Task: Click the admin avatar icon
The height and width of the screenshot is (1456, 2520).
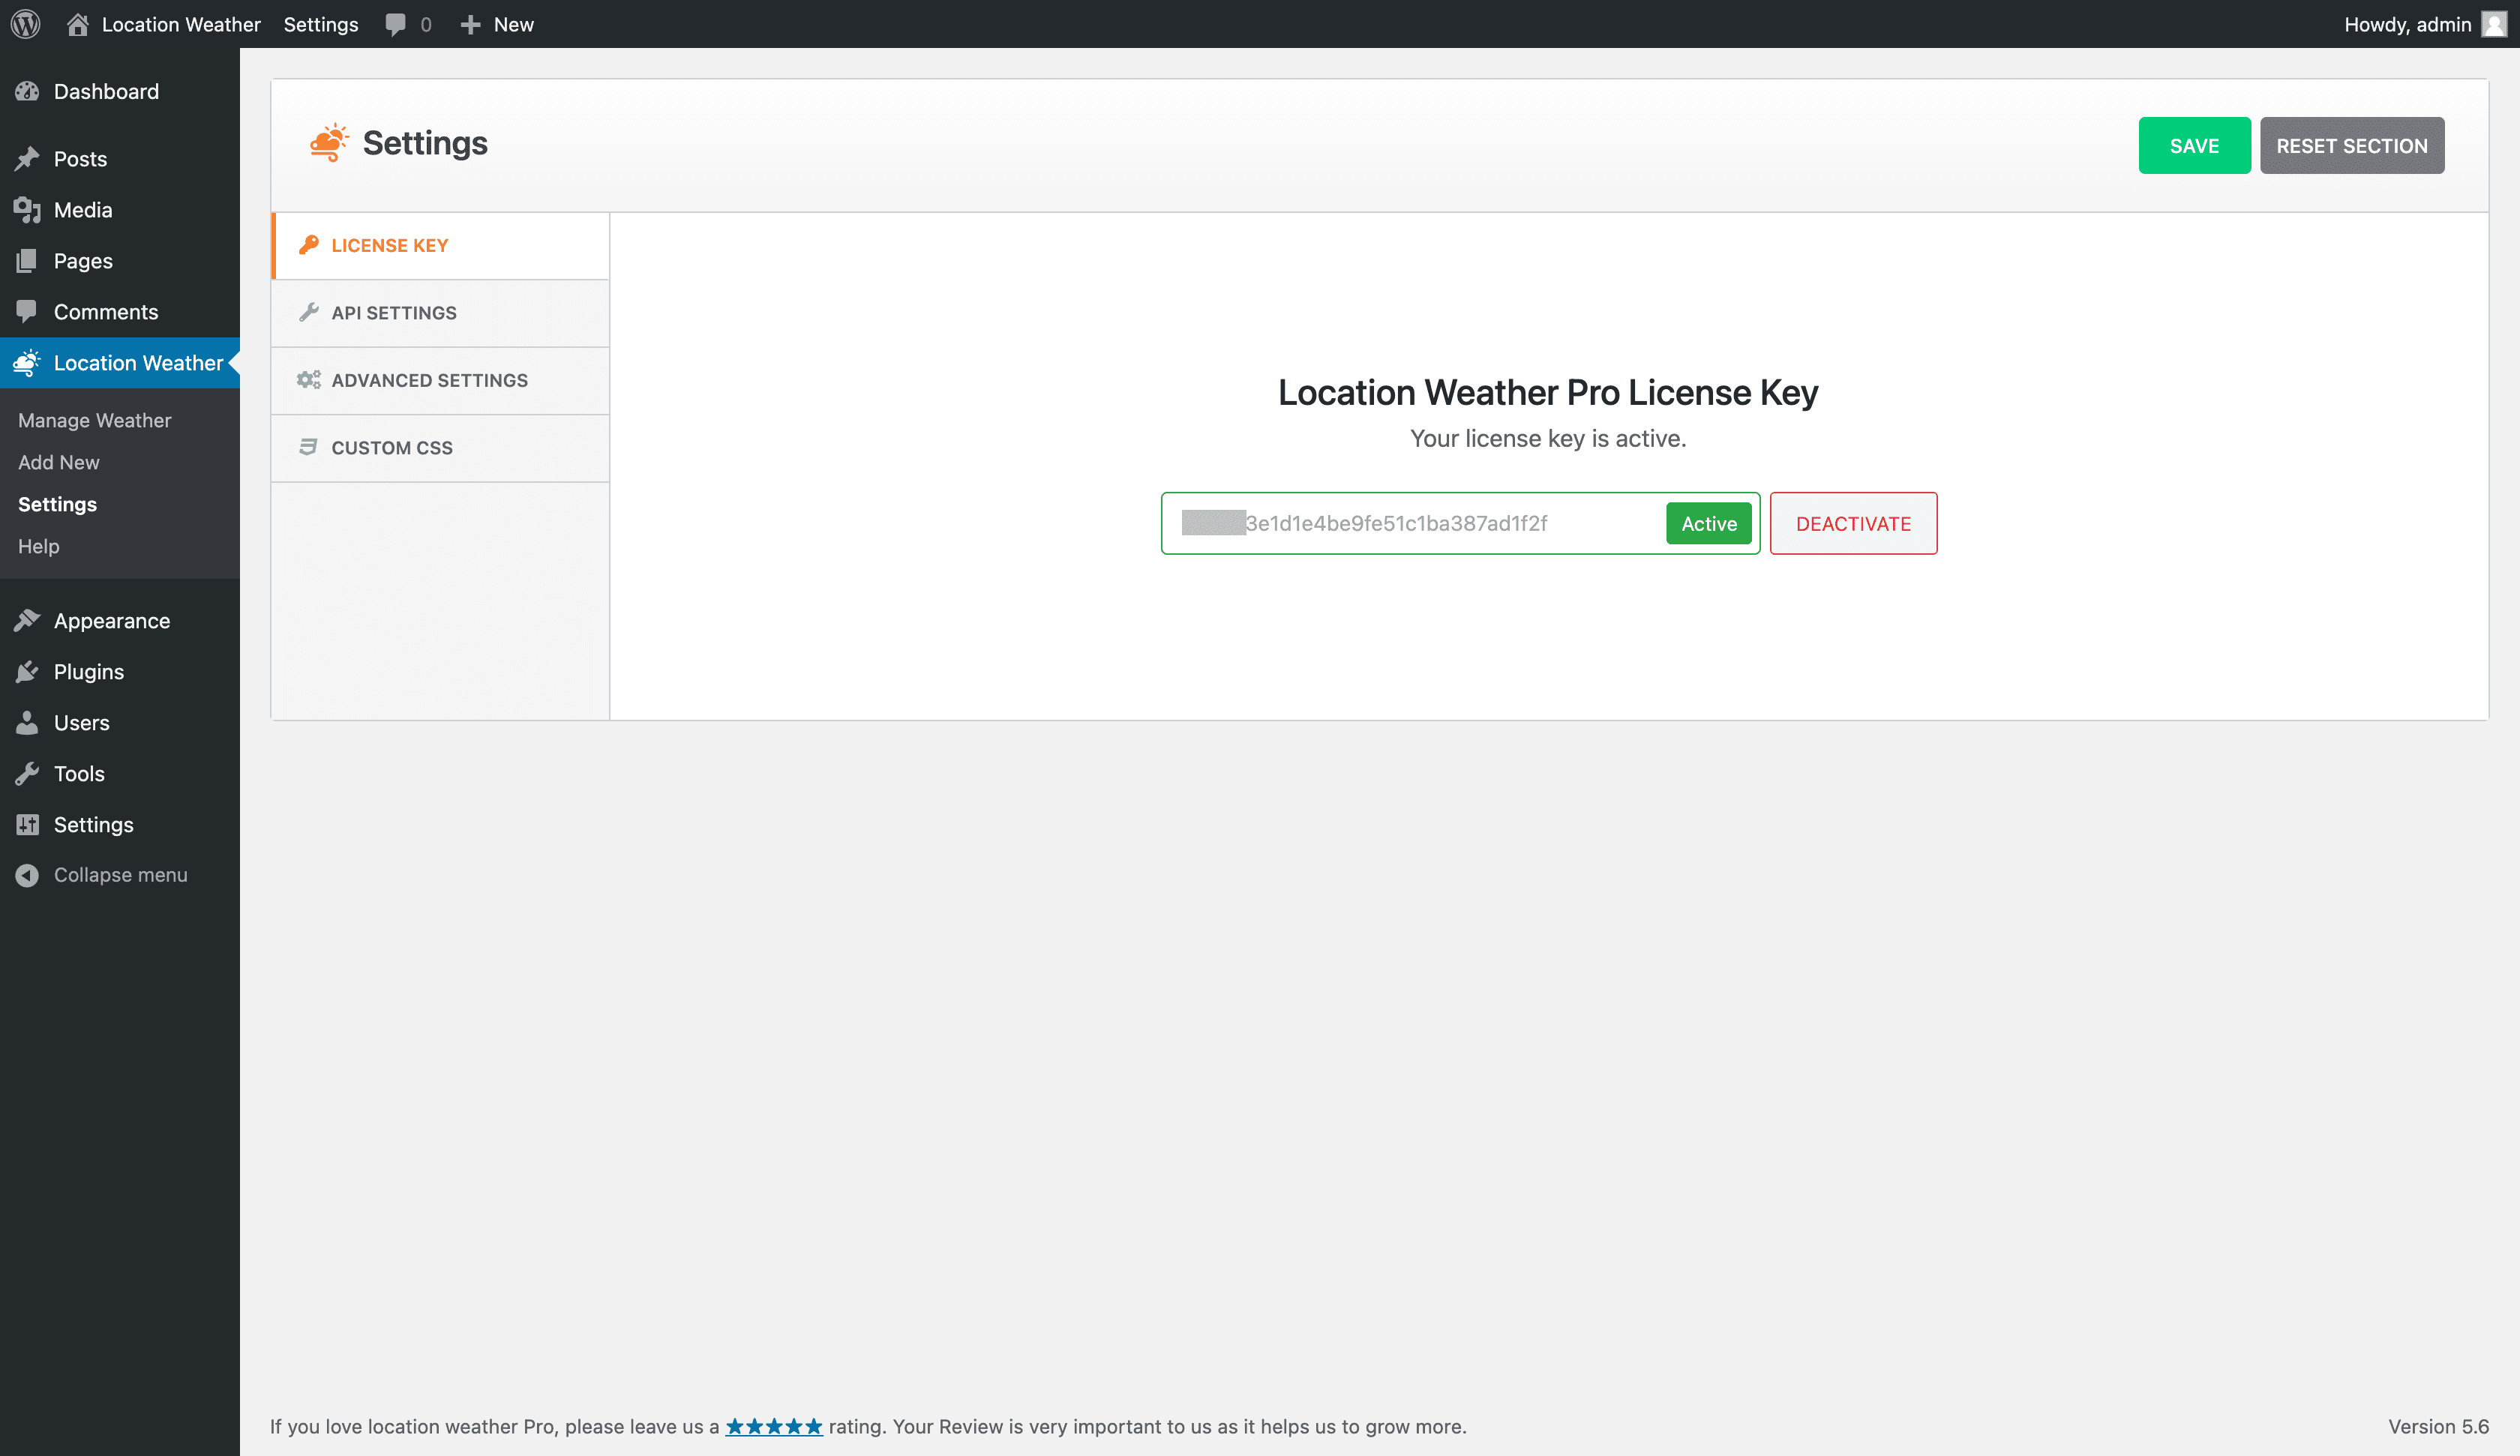Action: point(2494,24)
